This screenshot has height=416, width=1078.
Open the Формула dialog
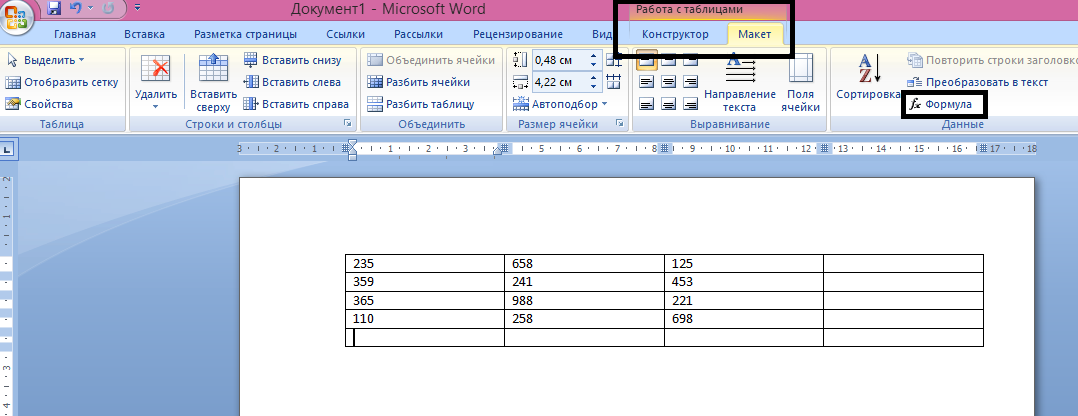(940, 105)
